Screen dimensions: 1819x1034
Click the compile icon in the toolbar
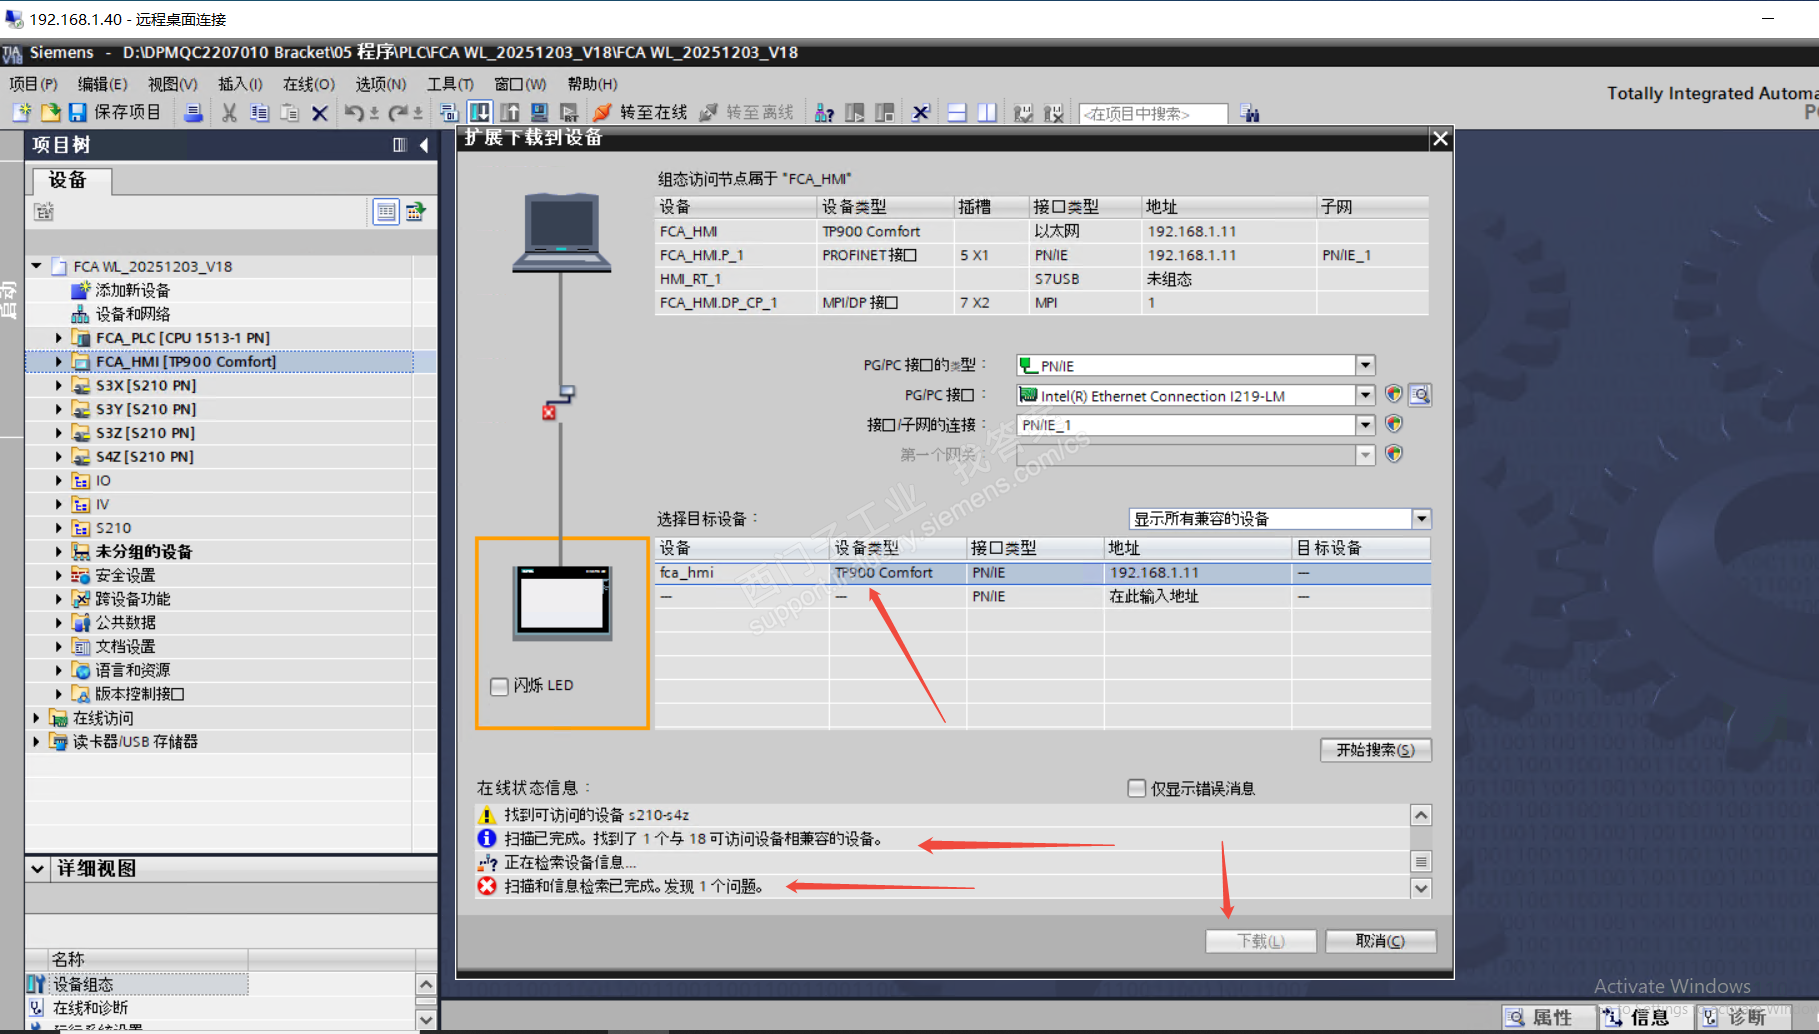(449, 113)
